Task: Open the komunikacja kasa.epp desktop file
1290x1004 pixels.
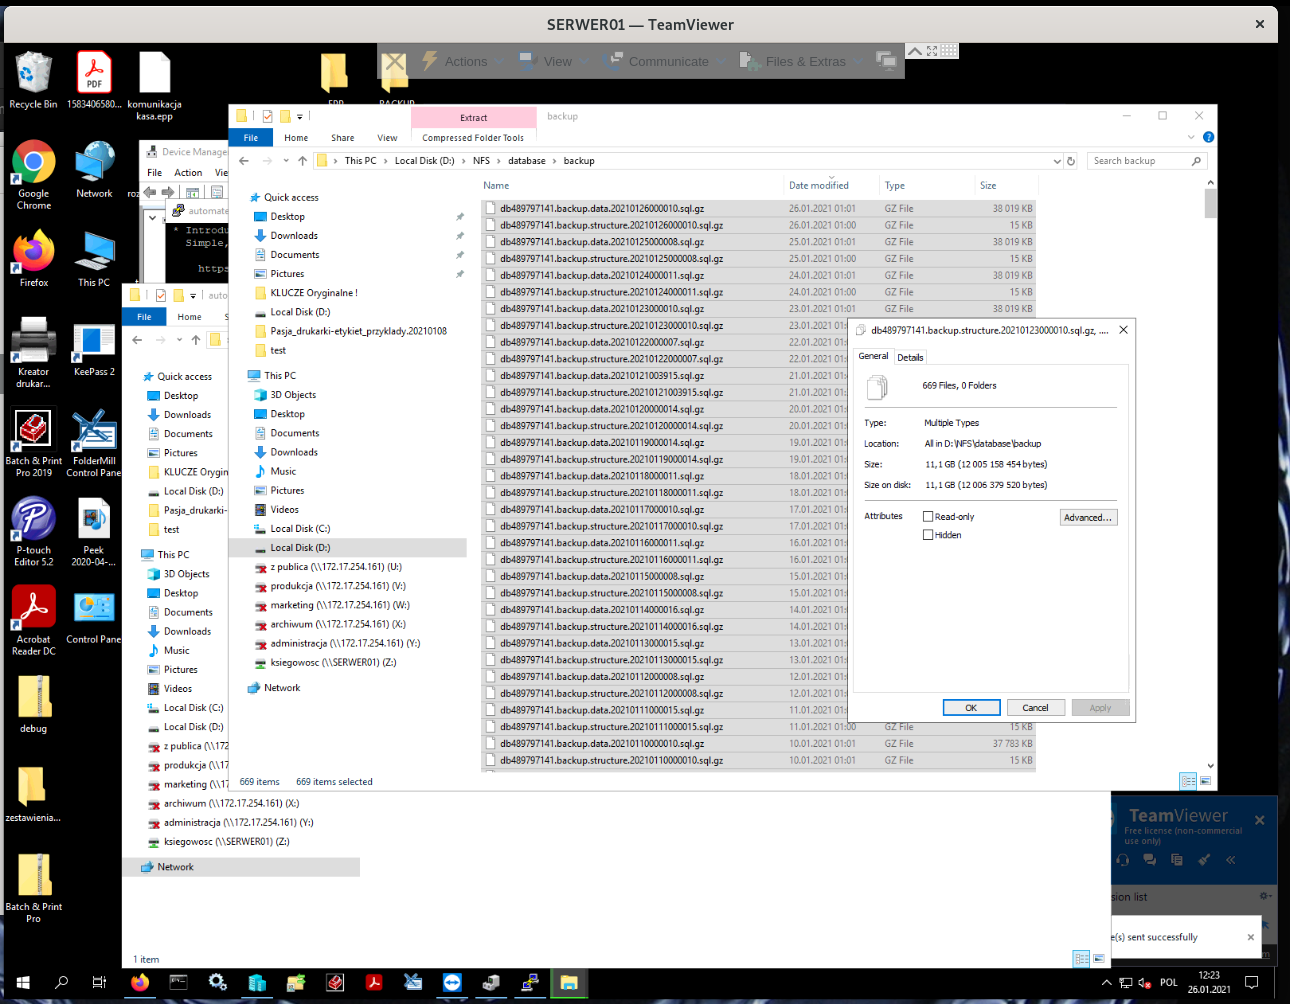Action: (x=154, y=86)
